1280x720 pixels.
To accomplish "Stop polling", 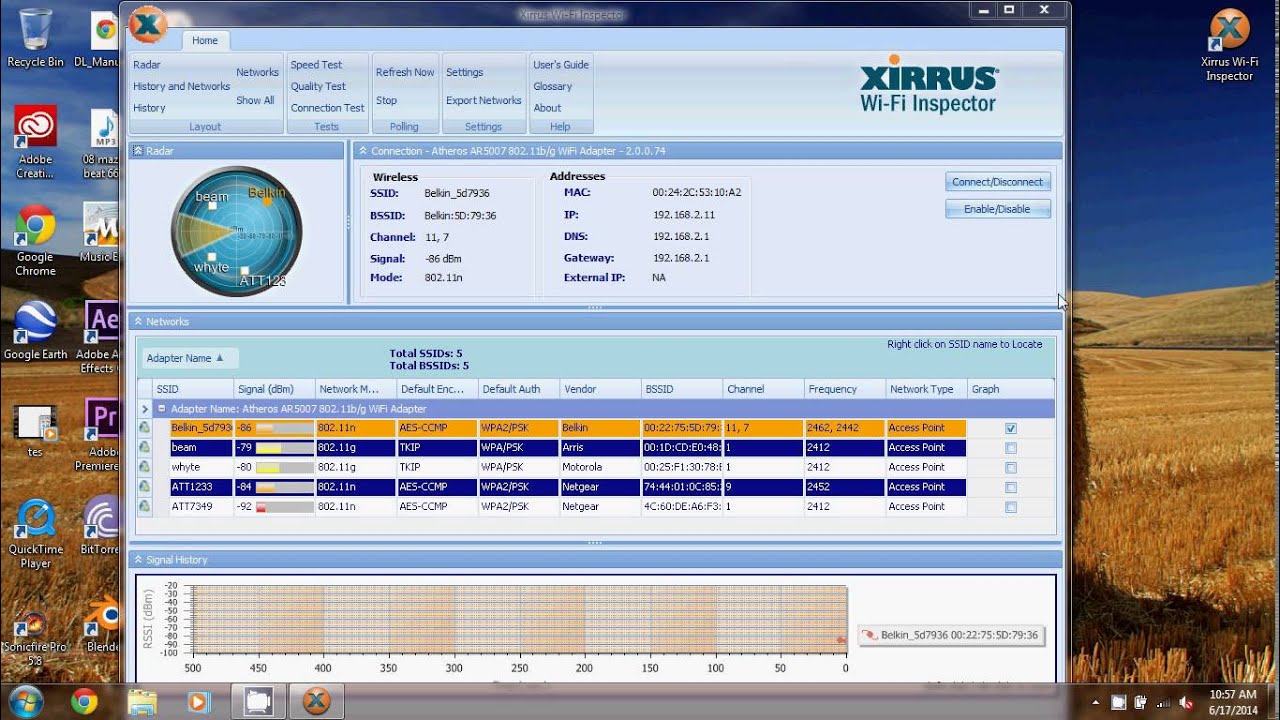I will coord(386,100).
